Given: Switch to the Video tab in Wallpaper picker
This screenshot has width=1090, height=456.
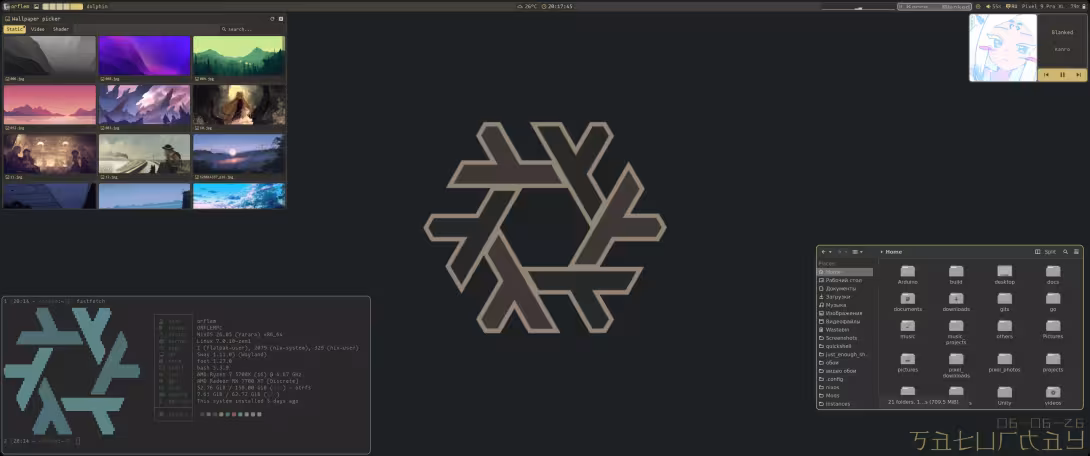Looking at the screenshot, I should tap(38, 29).
